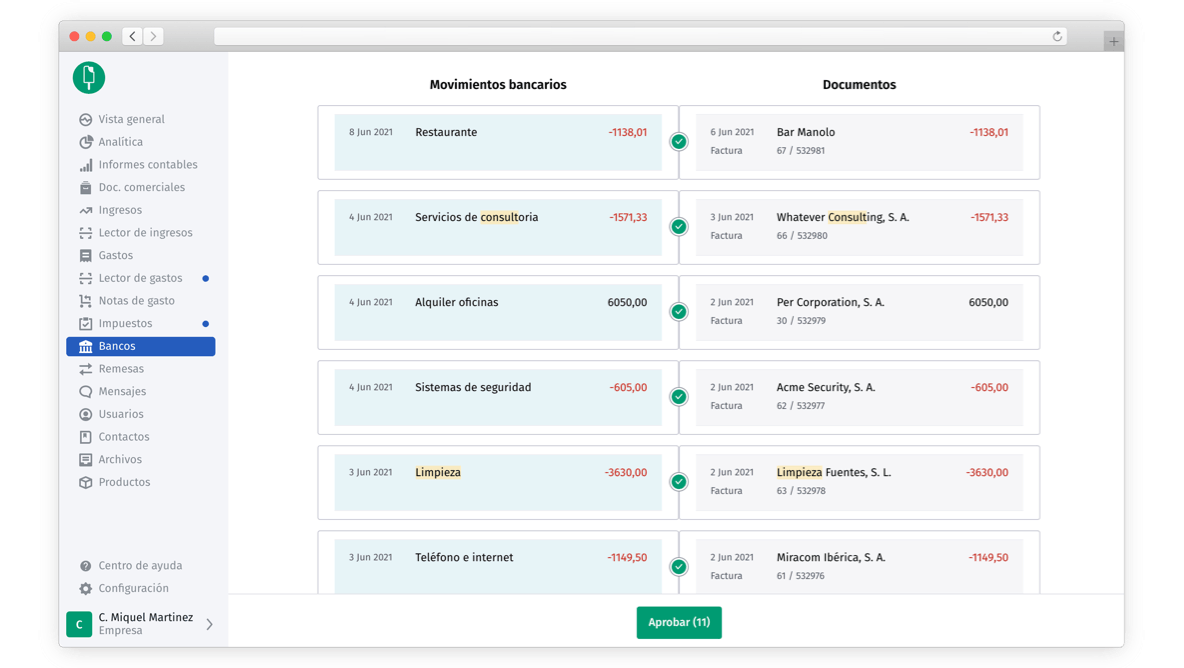Go back with browser back arrow
This screenshot has width=1184, height=668.
pos(133,37)
